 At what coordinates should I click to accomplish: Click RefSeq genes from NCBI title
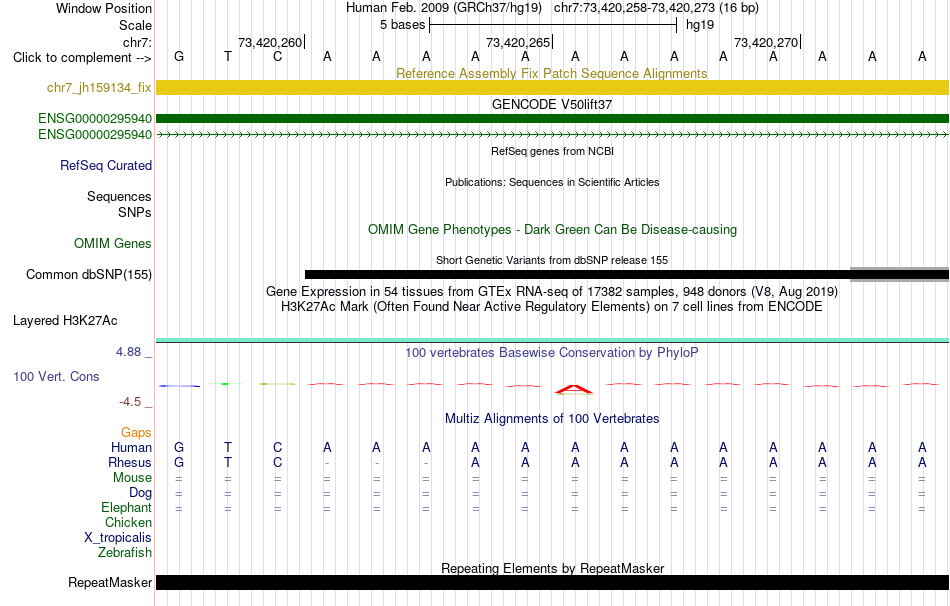tap(552, 151)
